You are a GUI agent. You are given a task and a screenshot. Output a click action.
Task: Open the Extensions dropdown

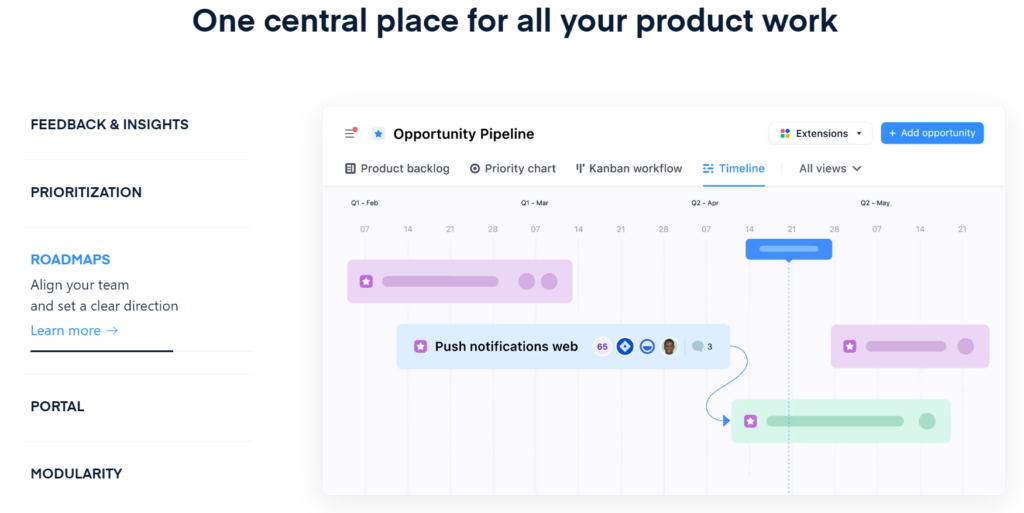point(821,133)
